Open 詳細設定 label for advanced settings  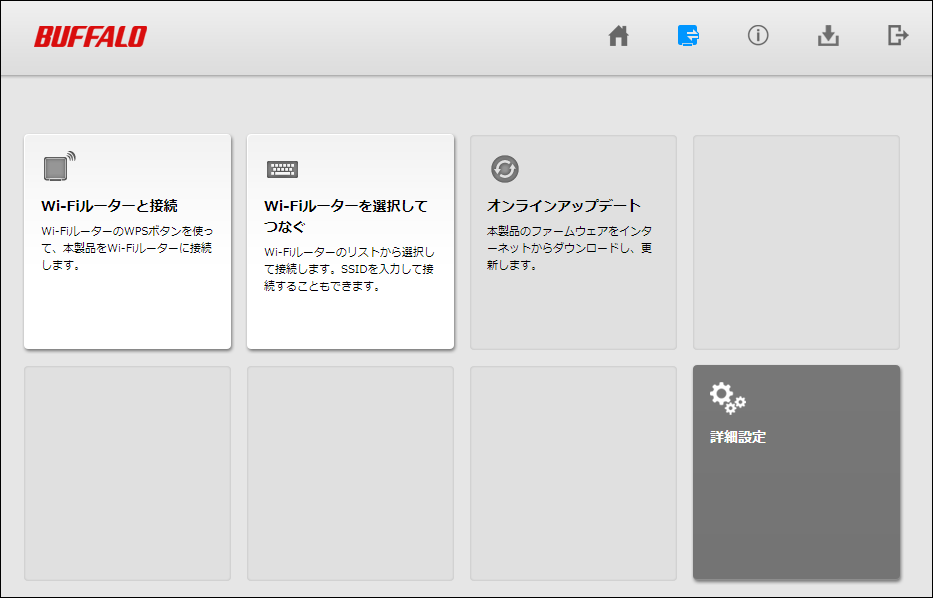(738, 437)
